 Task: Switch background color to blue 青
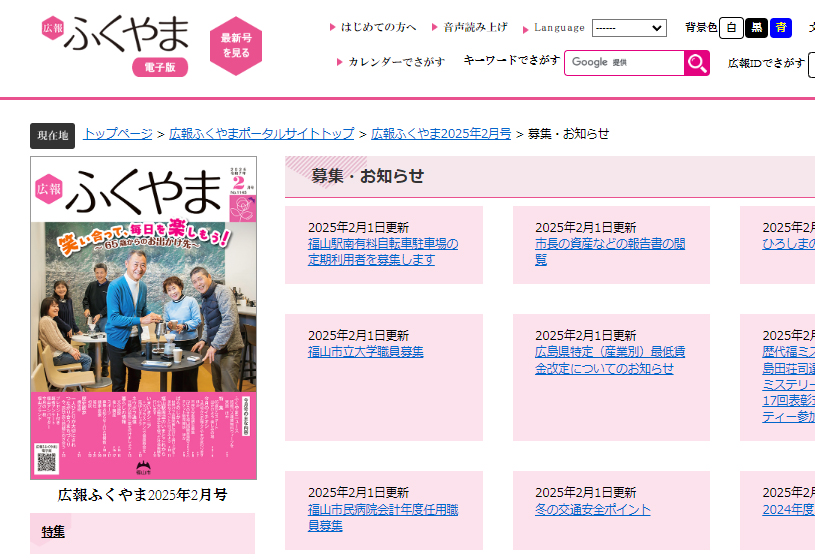[783, 28]
